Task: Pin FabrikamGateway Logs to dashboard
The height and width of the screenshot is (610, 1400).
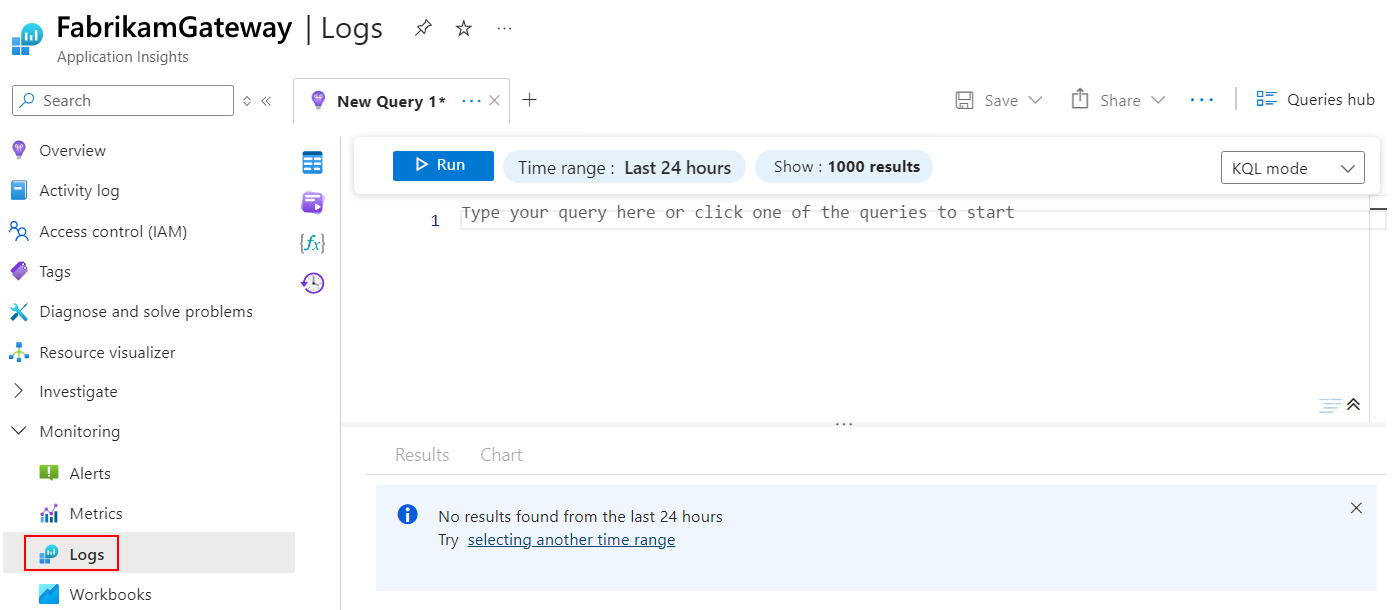Action: (423, 28)
